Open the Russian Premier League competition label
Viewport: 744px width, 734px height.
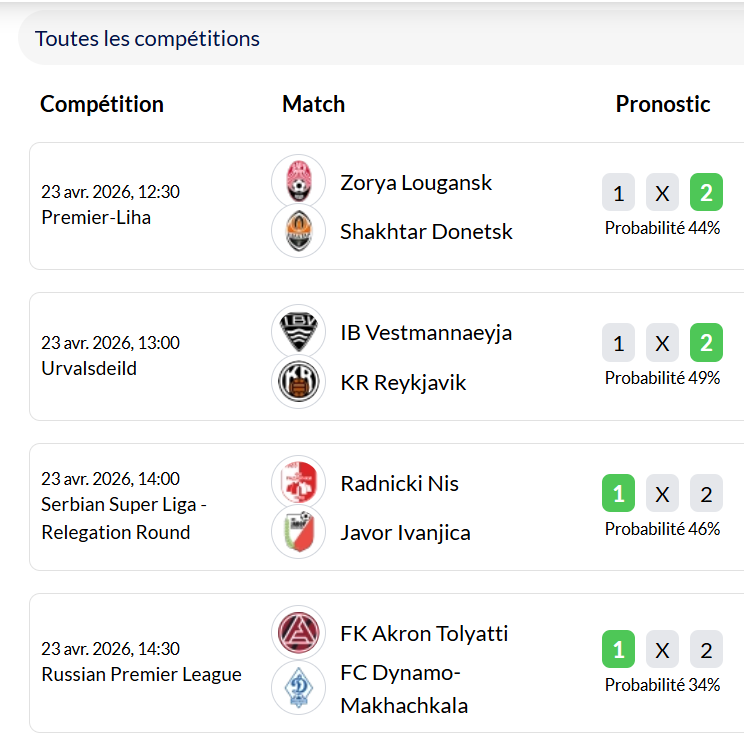coord(141,674)
